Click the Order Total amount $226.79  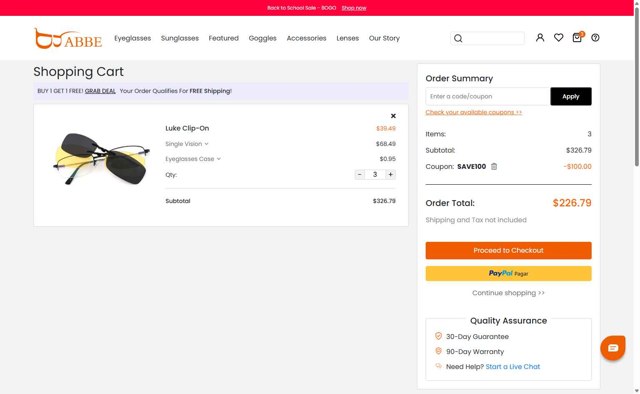click(572, 203)
